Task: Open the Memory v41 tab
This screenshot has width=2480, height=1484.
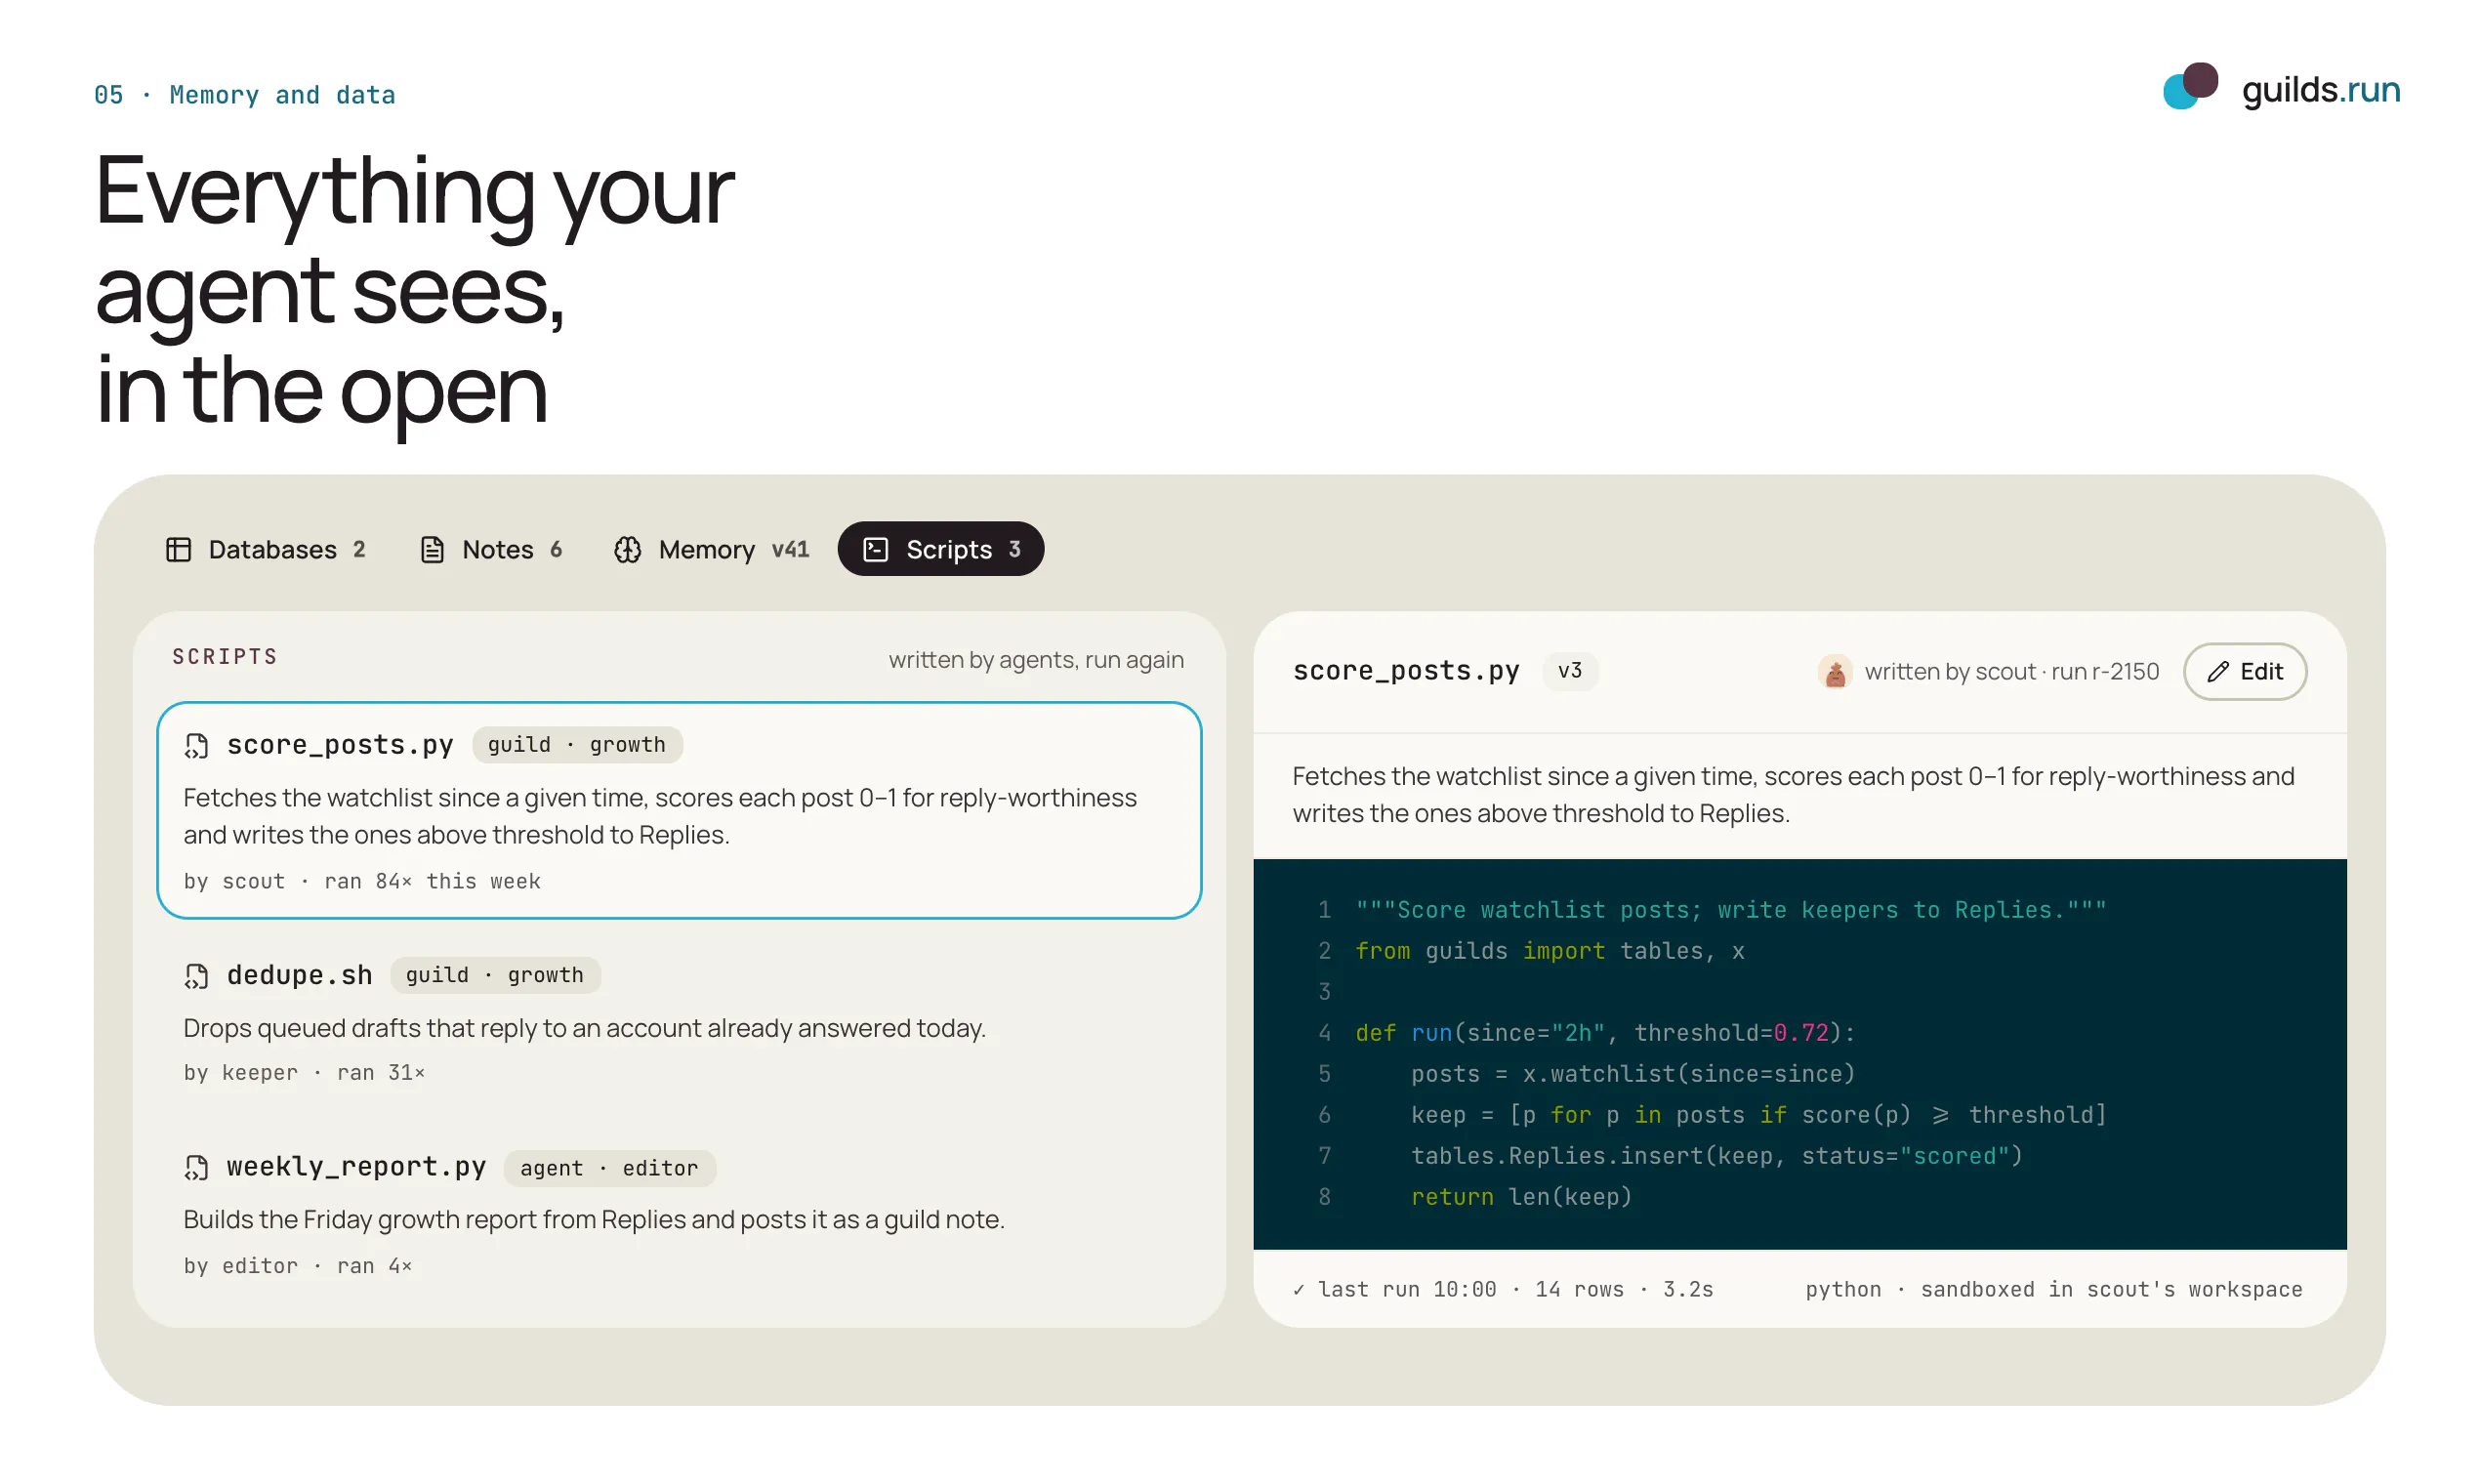Action: click(711, 549)
